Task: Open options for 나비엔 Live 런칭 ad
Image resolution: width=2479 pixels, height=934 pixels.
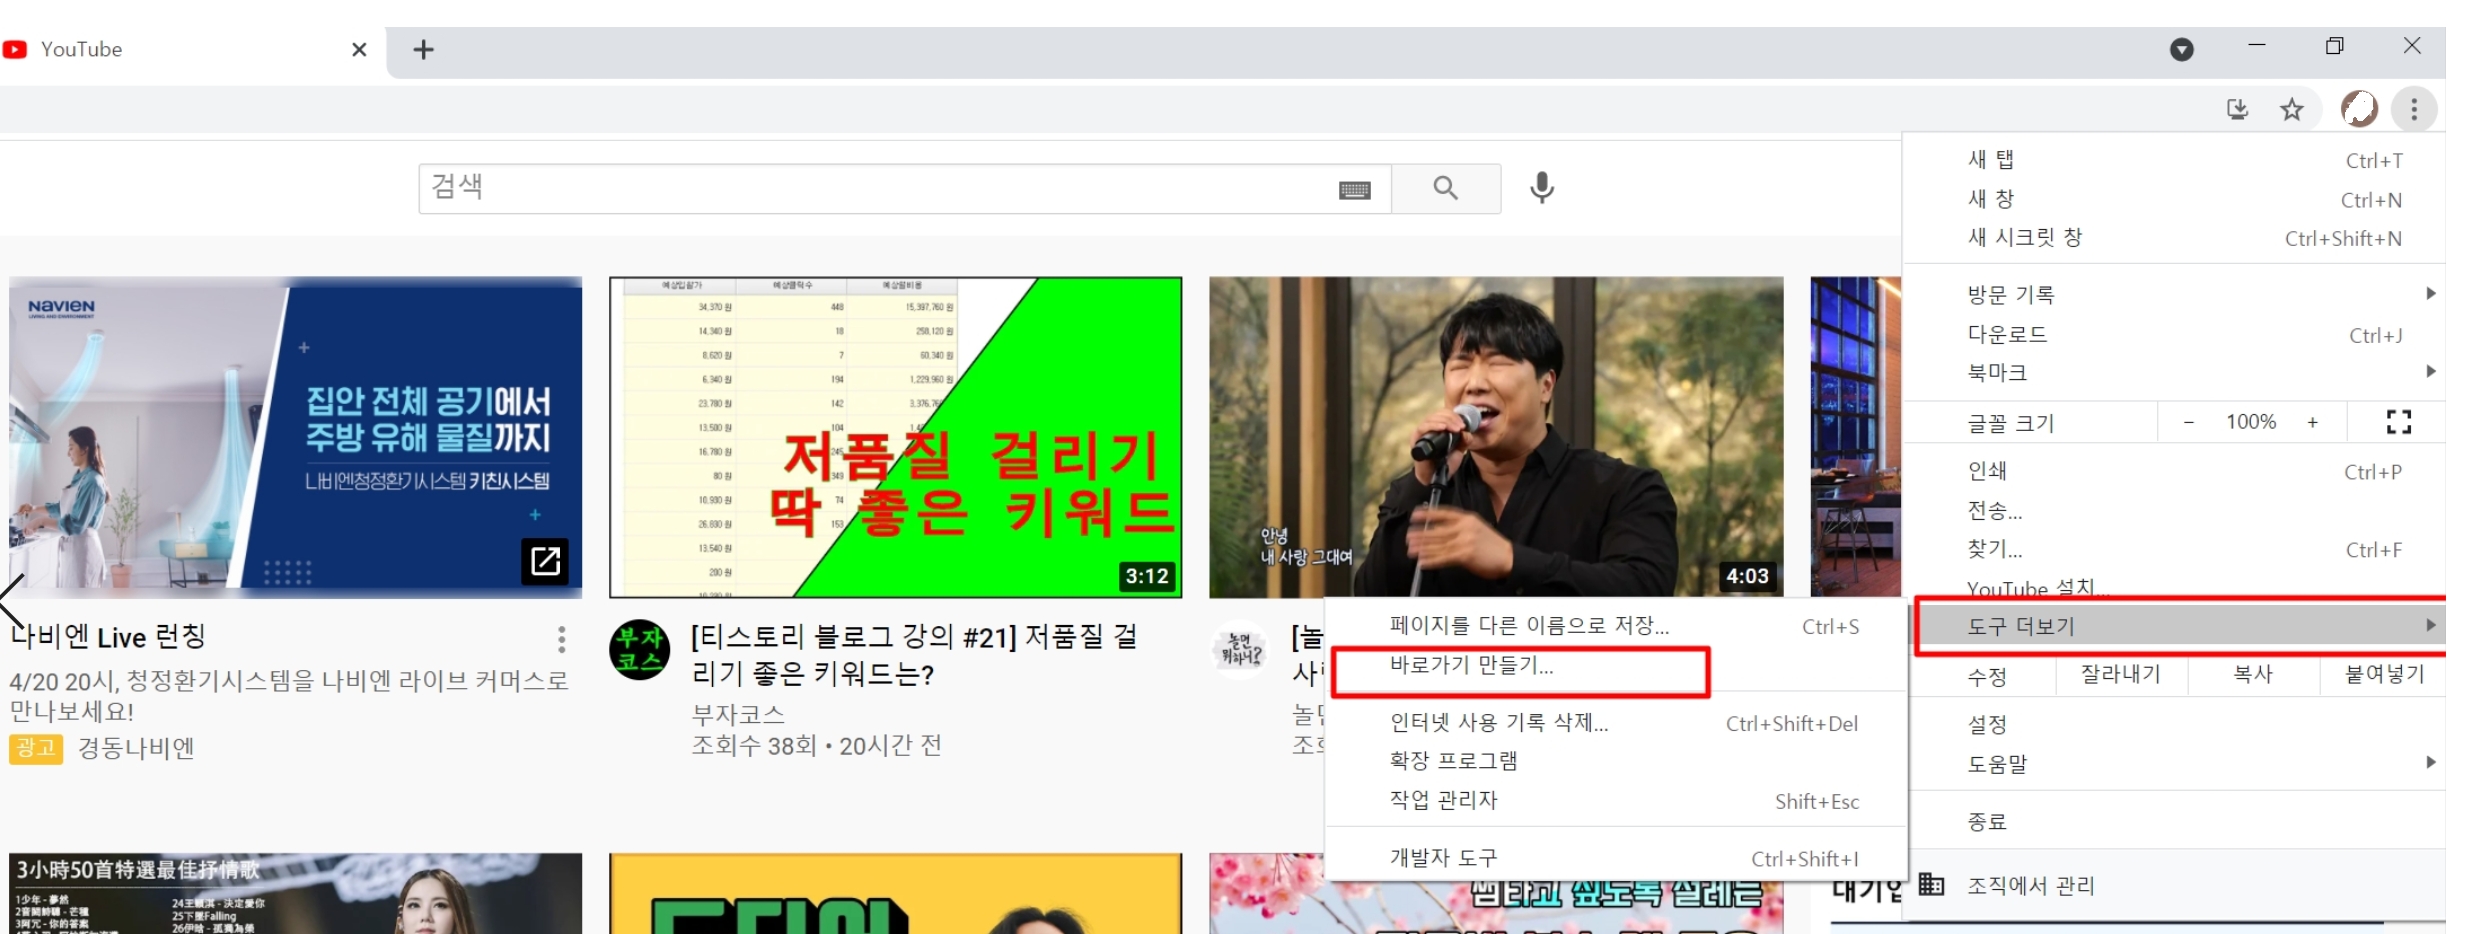Action: pyautogui.click(x=562, y=638)
